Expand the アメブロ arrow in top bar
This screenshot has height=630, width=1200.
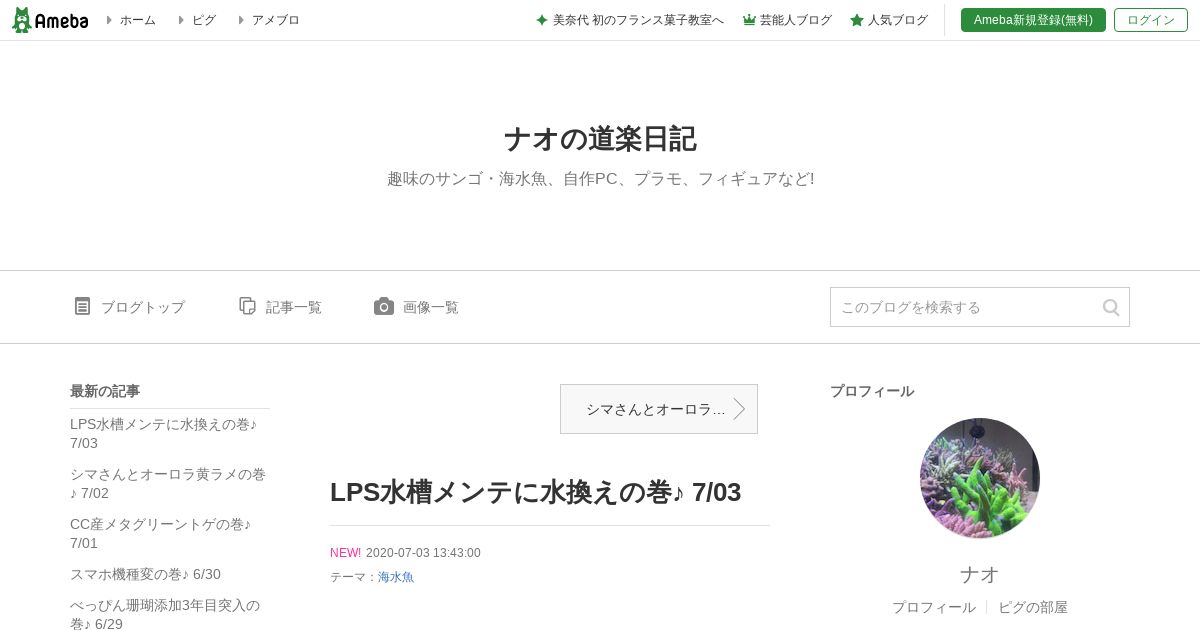[241, 20]
